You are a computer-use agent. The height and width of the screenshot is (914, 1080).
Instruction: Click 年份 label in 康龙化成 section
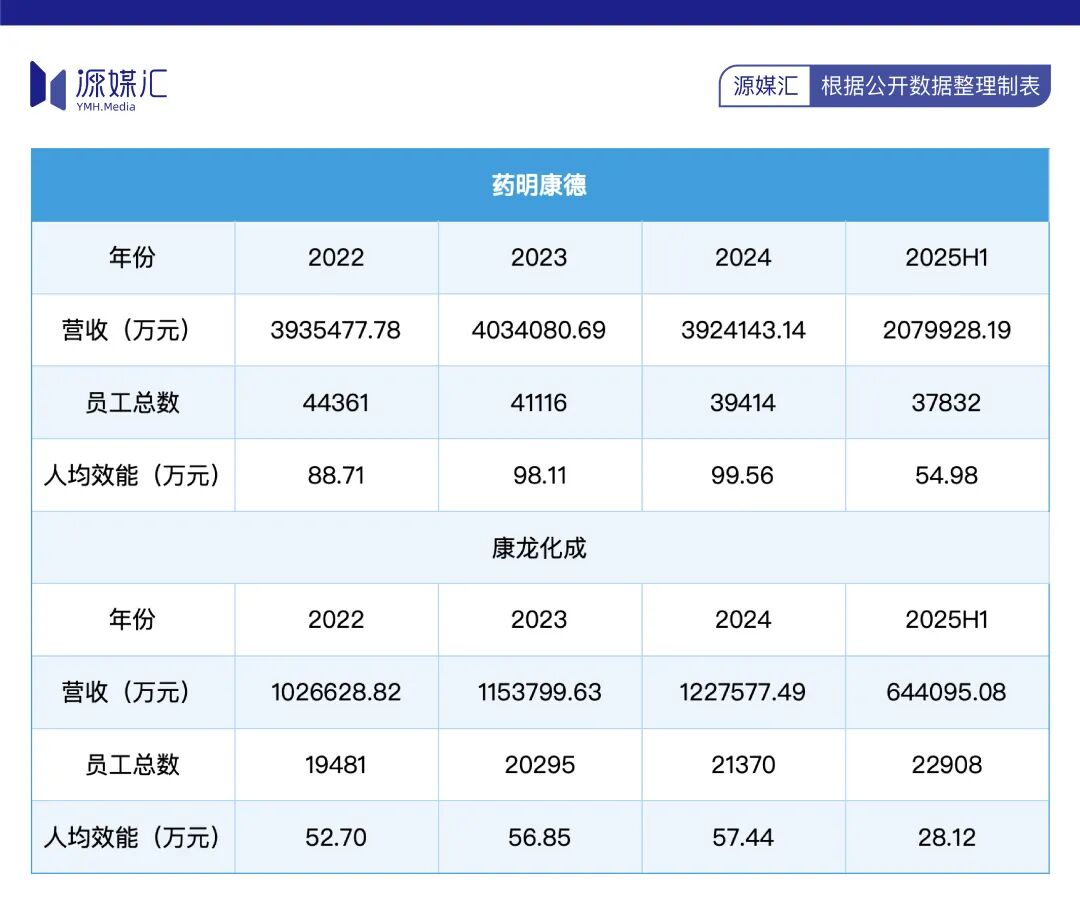pyautogui.click(x=132, y=619)
